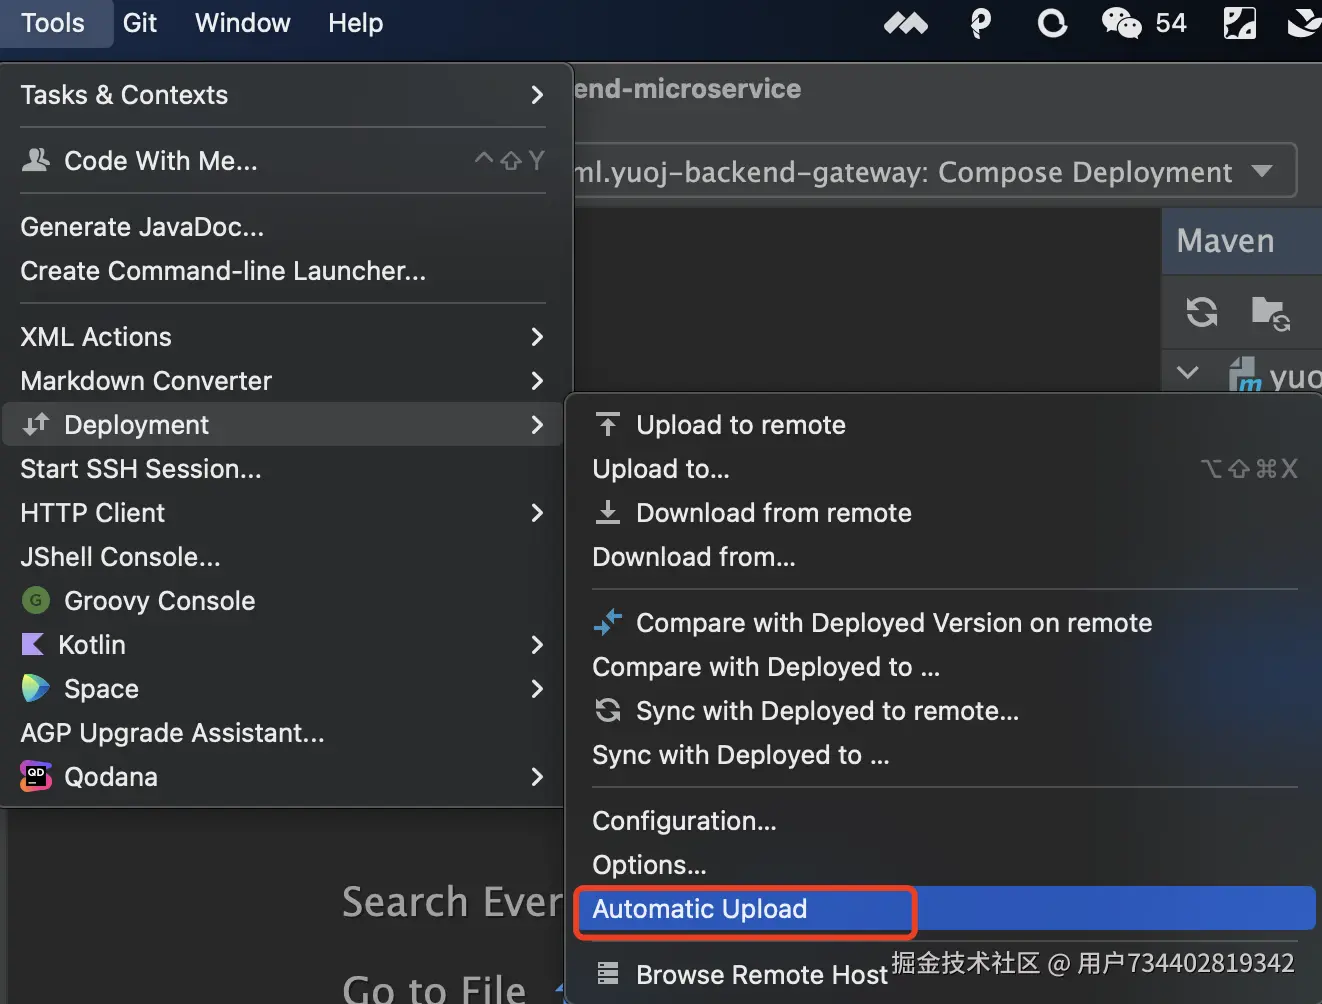1322x1004 pixels.
Task: Click the Maven reload projects icon
Action: (1202, 312)
